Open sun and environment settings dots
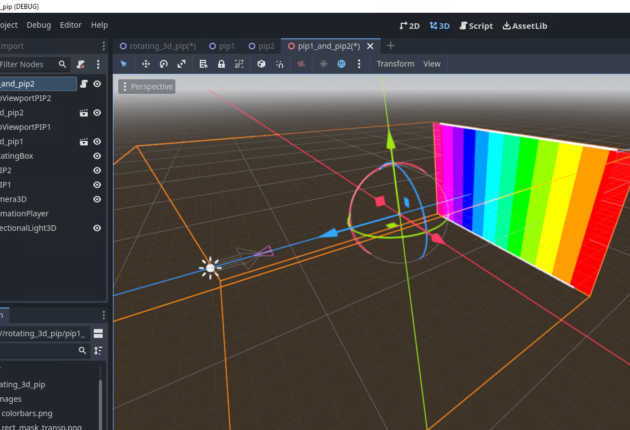630x430 pixels. coord(359,64)
